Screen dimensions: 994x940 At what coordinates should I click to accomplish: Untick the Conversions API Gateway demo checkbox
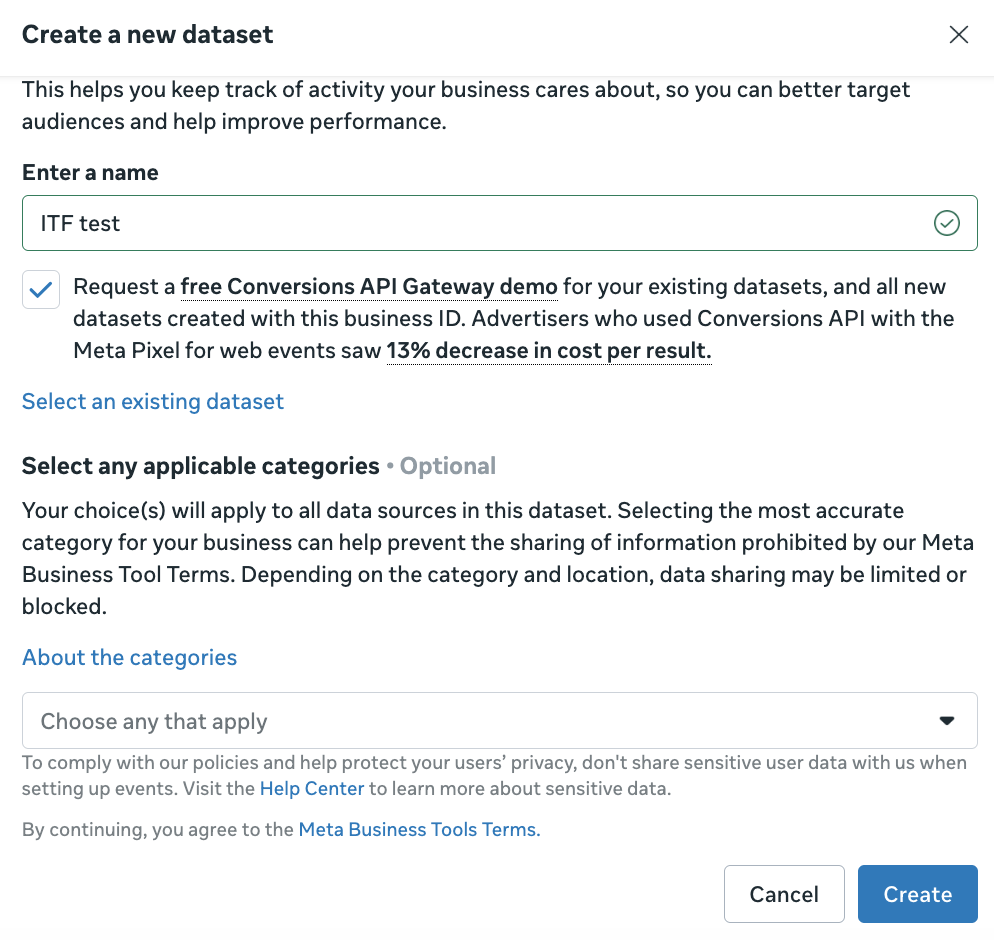pyautogui.click(x=41, y=290)
